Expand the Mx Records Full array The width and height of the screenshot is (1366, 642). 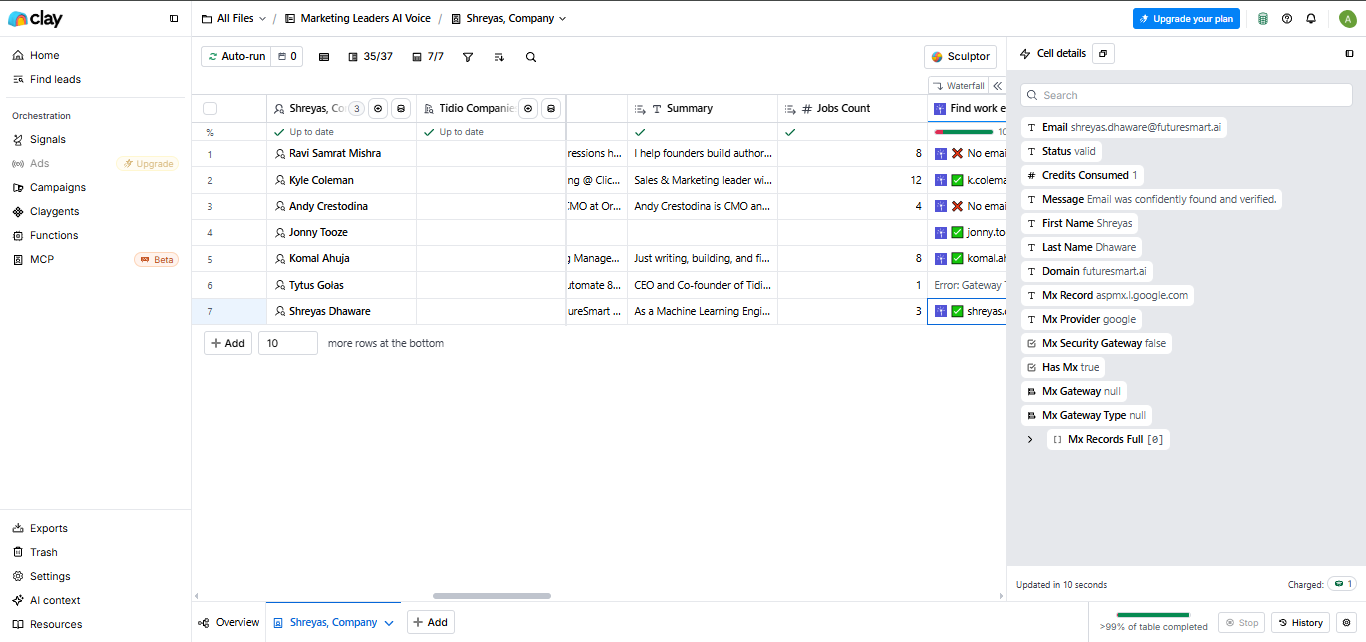[1030, 439]
